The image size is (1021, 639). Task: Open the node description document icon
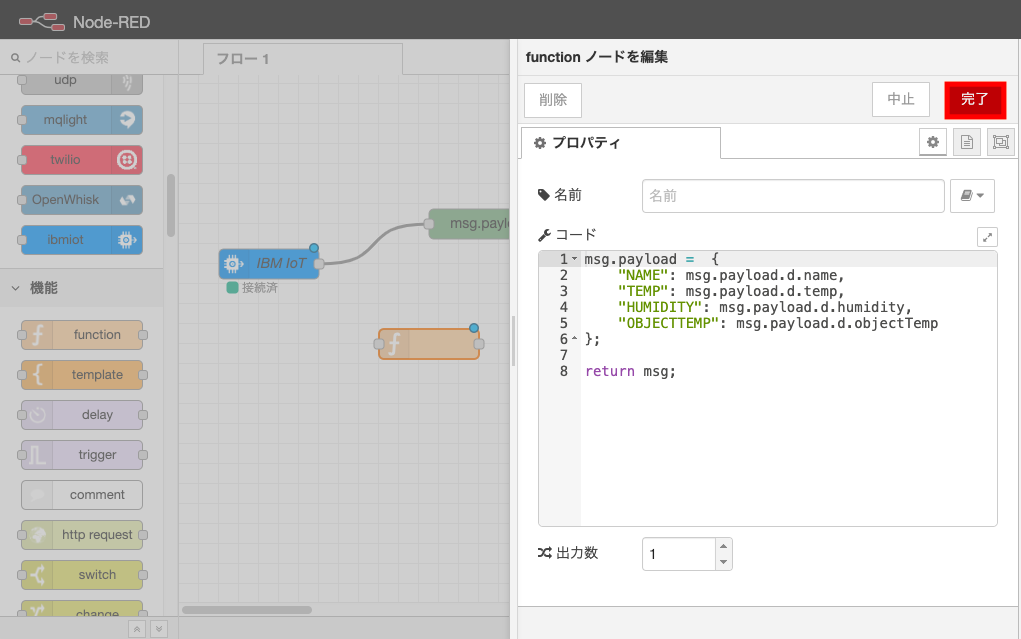click(x=966, y=141)
